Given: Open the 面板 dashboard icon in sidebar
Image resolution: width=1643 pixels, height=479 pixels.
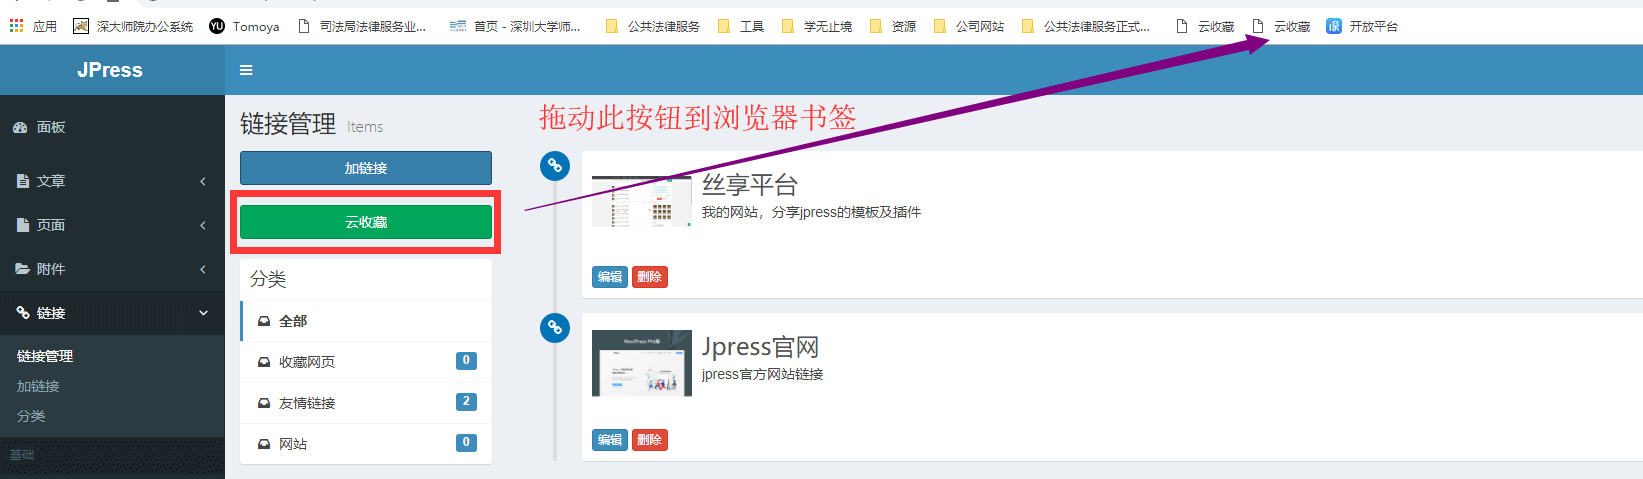Looking at the screenshot, I should click(20, 127).
